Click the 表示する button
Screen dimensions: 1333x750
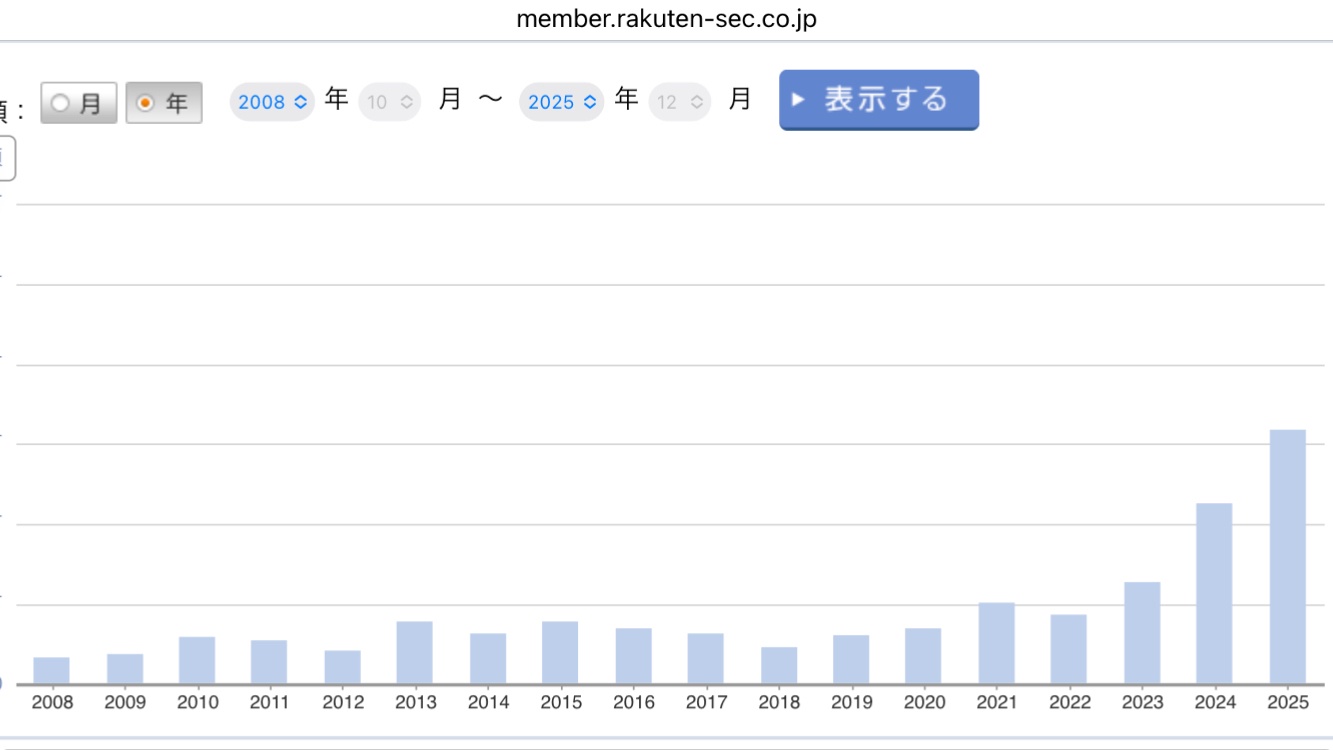[878, 100]
